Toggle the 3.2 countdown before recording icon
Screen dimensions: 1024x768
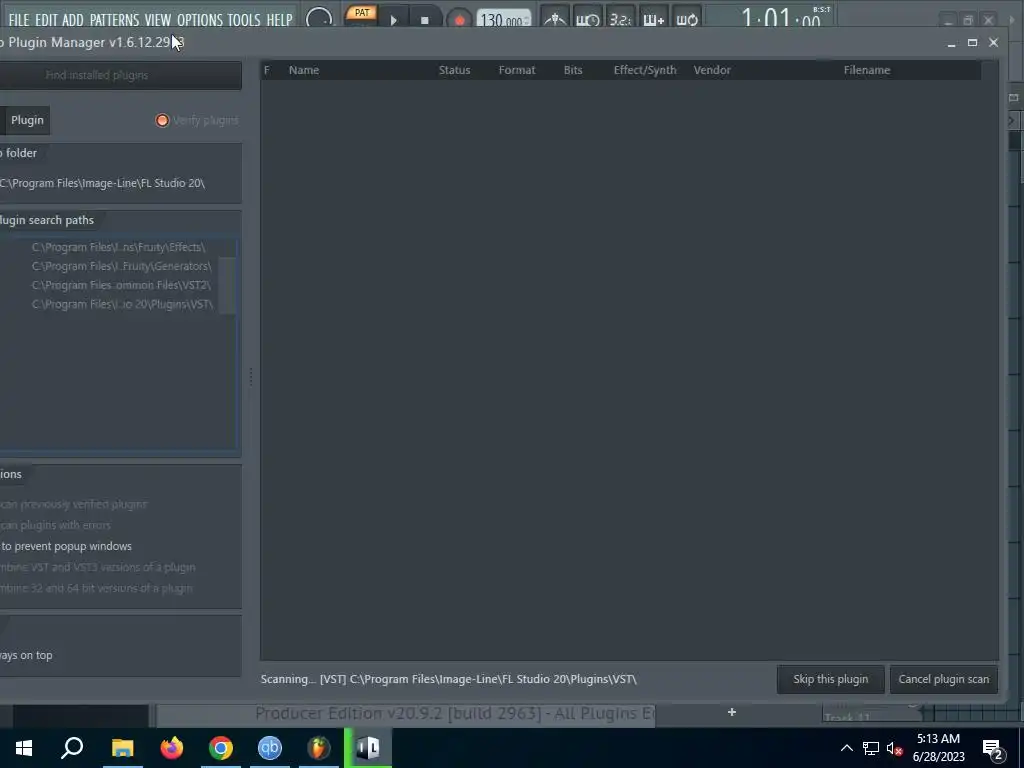(x=620, y=20)
